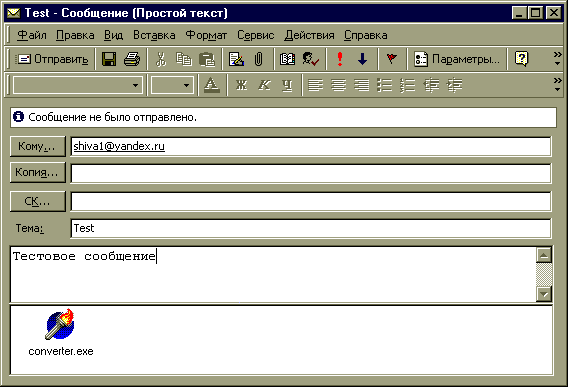Click the Print icon in toolbar

point(132,59)
